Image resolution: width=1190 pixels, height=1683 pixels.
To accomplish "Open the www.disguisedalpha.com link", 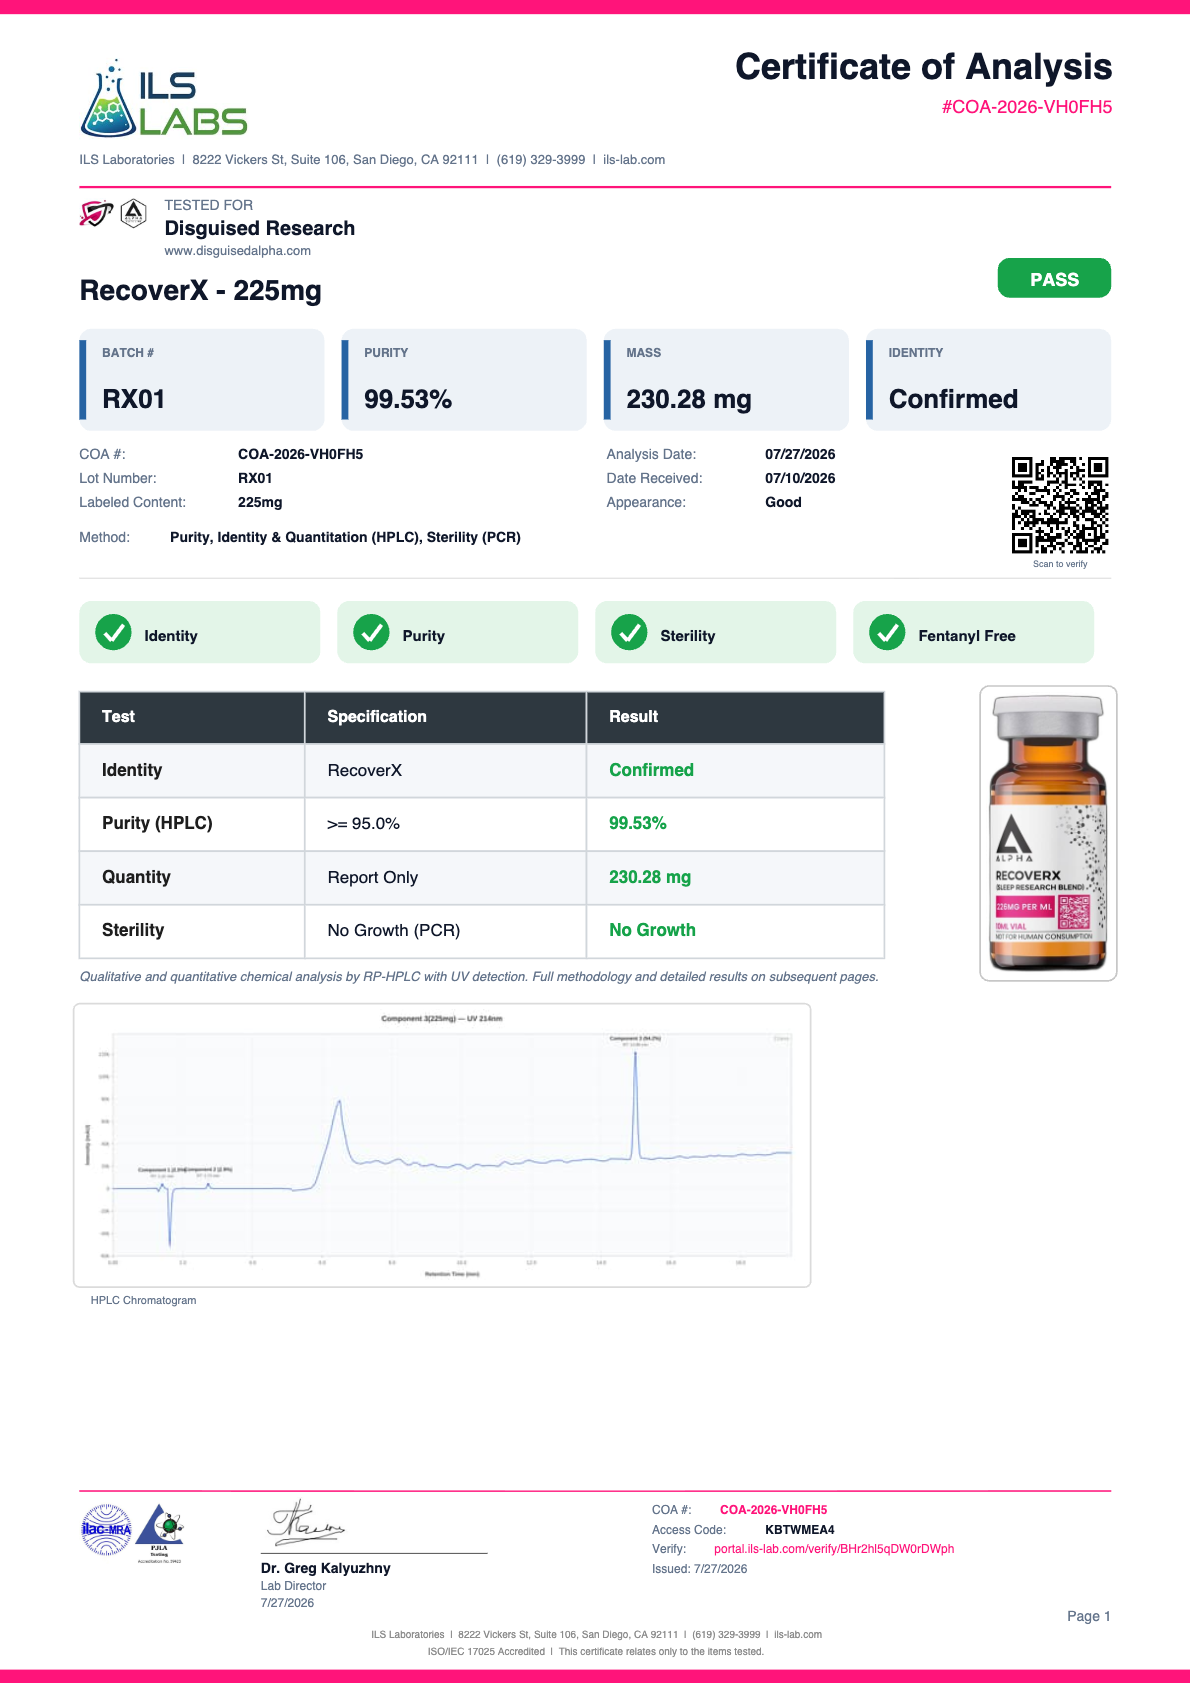I will pyautogui.click(x=238, y=251).
